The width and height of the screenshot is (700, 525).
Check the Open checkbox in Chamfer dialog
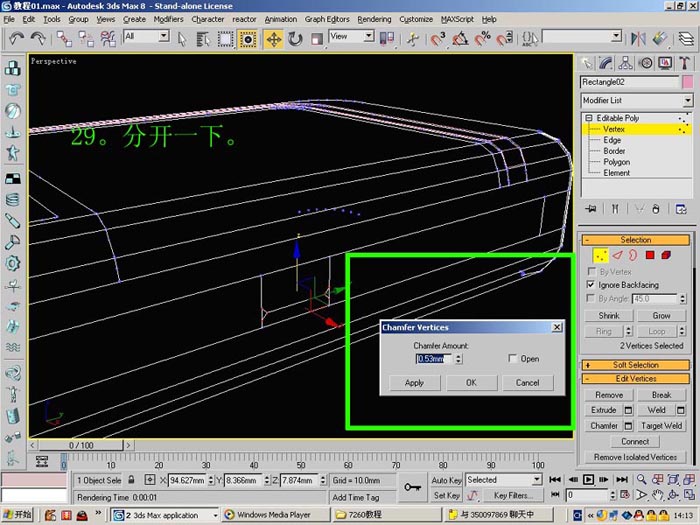click(512, 358)
